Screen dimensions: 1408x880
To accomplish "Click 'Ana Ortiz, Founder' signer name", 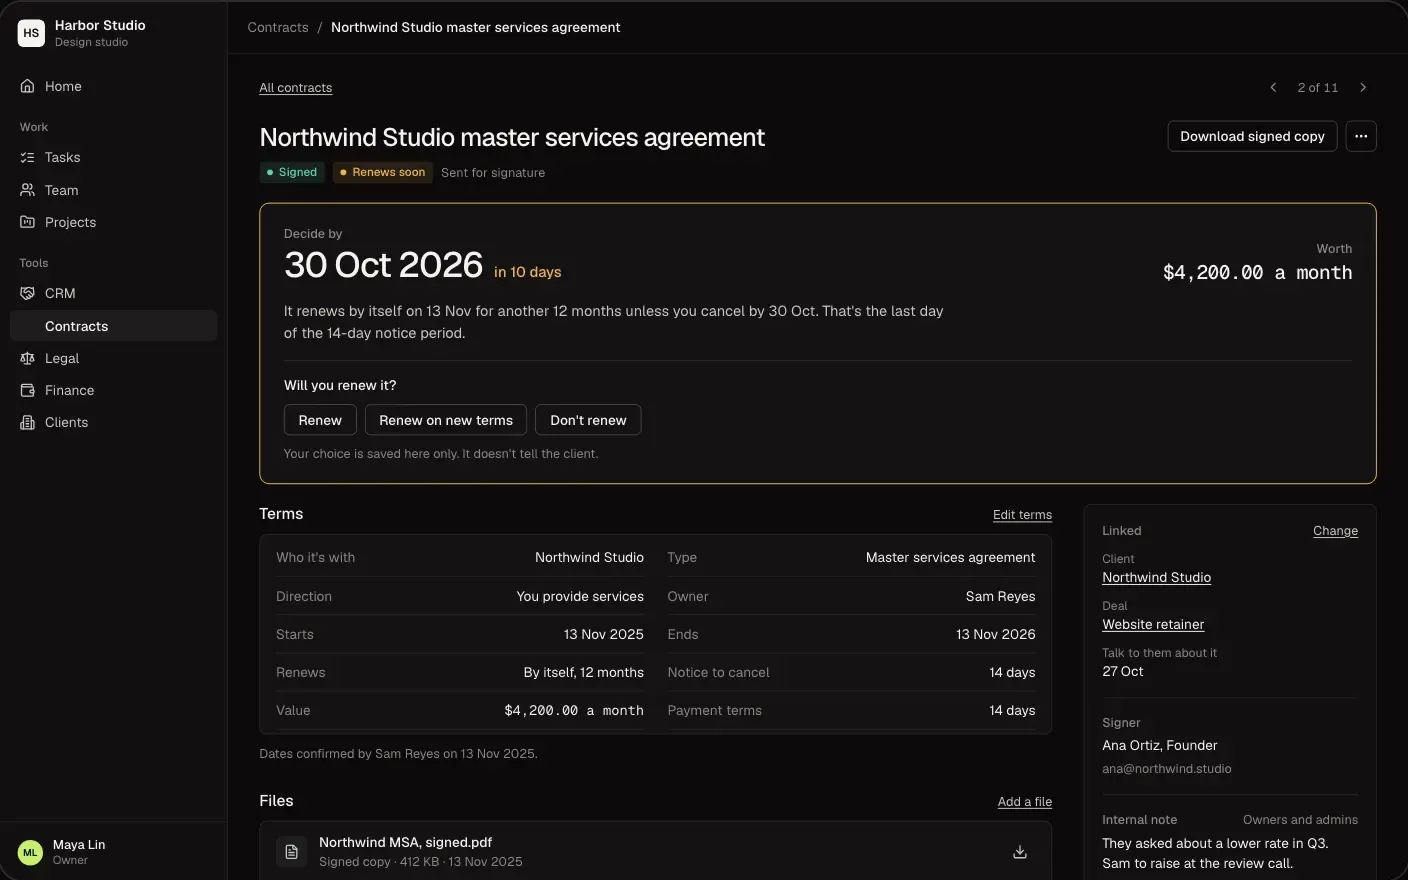I will (x=1160, y=745).
